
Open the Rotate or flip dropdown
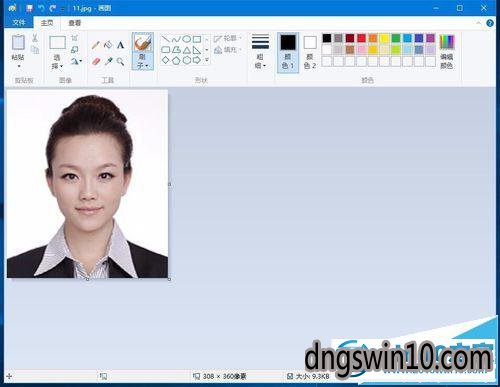tap(76, 61)
